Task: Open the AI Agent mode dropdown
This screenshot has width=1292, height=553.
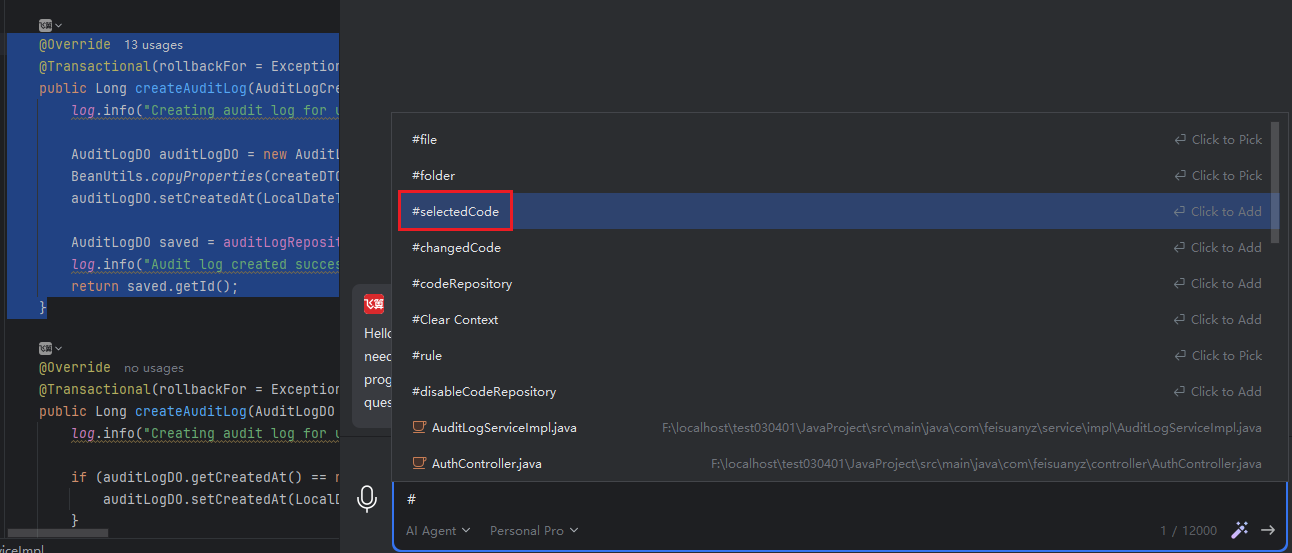Action: click(x=438, y=531)
